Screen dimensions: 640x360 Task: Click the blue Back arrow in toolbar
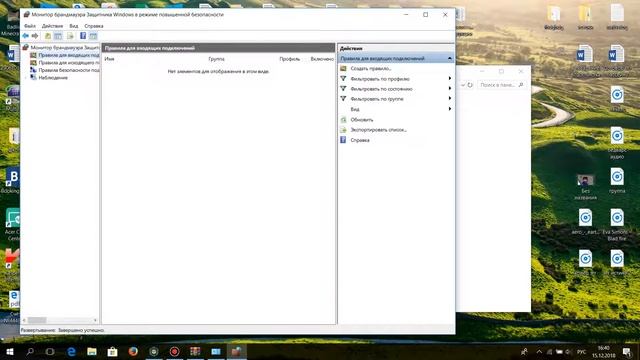click(26, 36)
